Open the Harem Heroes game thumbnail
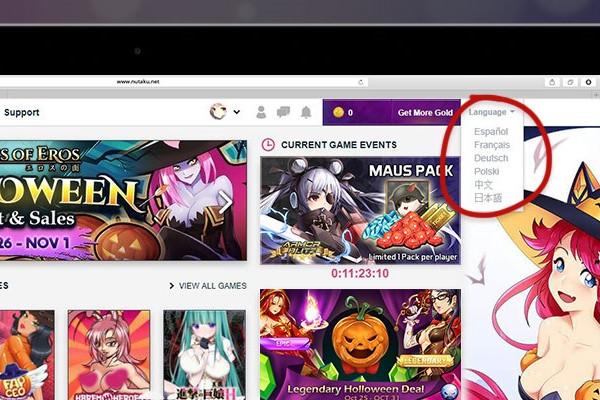 [109, 355]
